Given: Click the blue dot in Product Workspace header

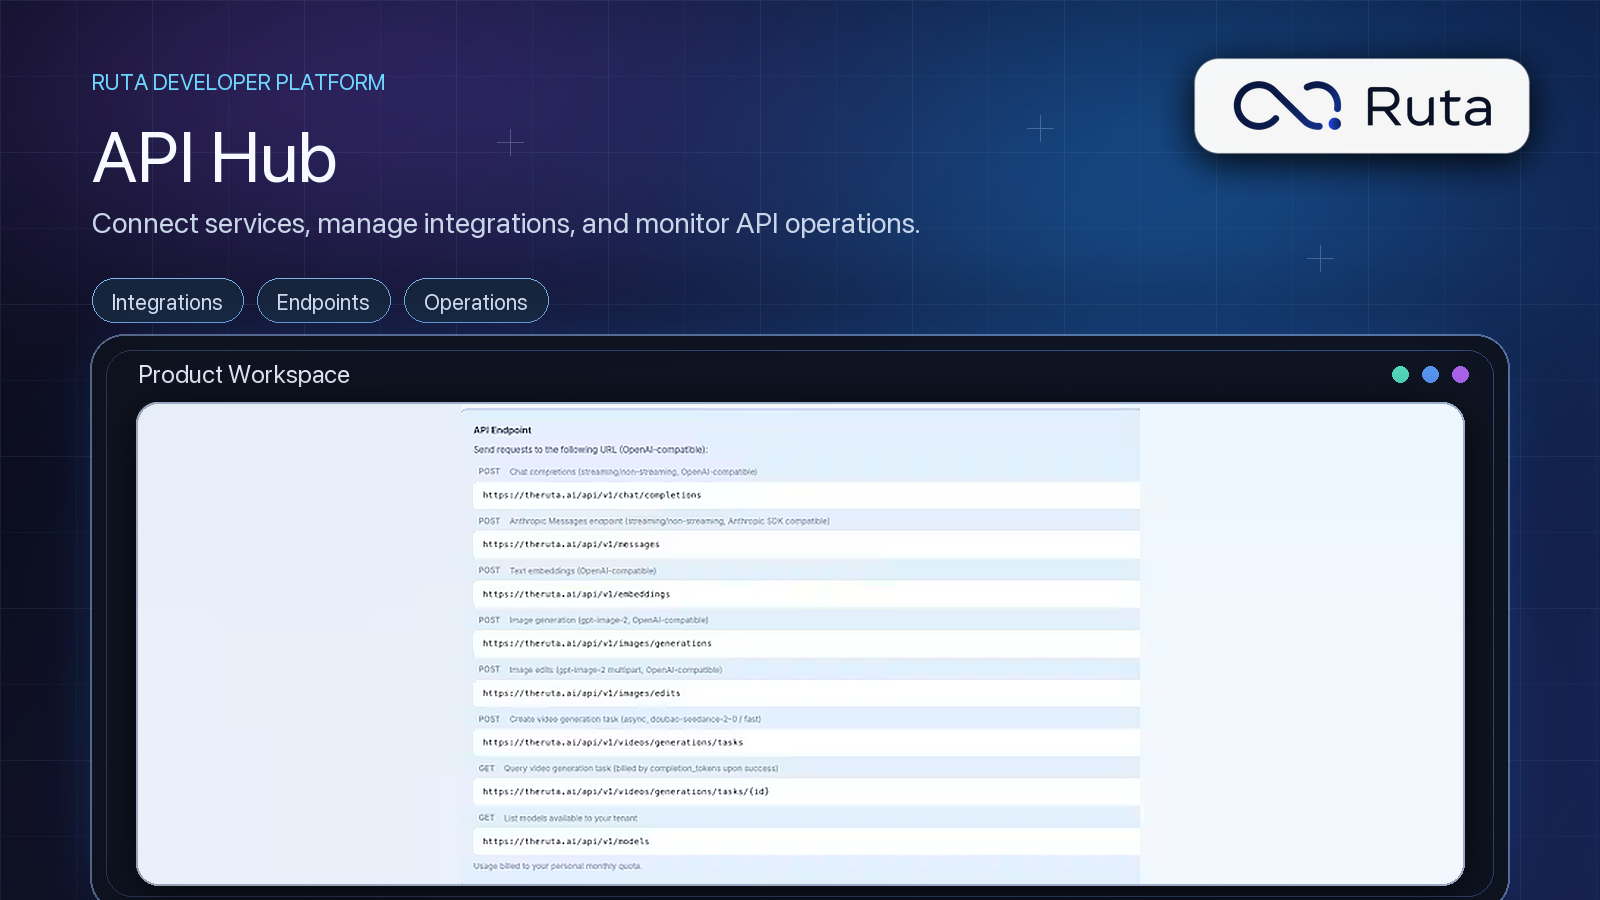Looking at the screenshot, I should [1430, 374].
